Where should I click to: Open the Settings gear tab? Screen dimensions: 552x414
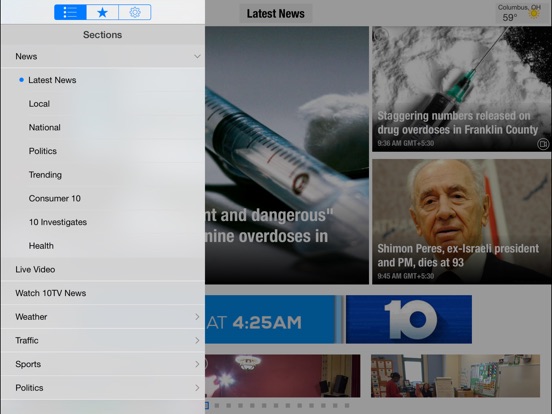point(135,12)
